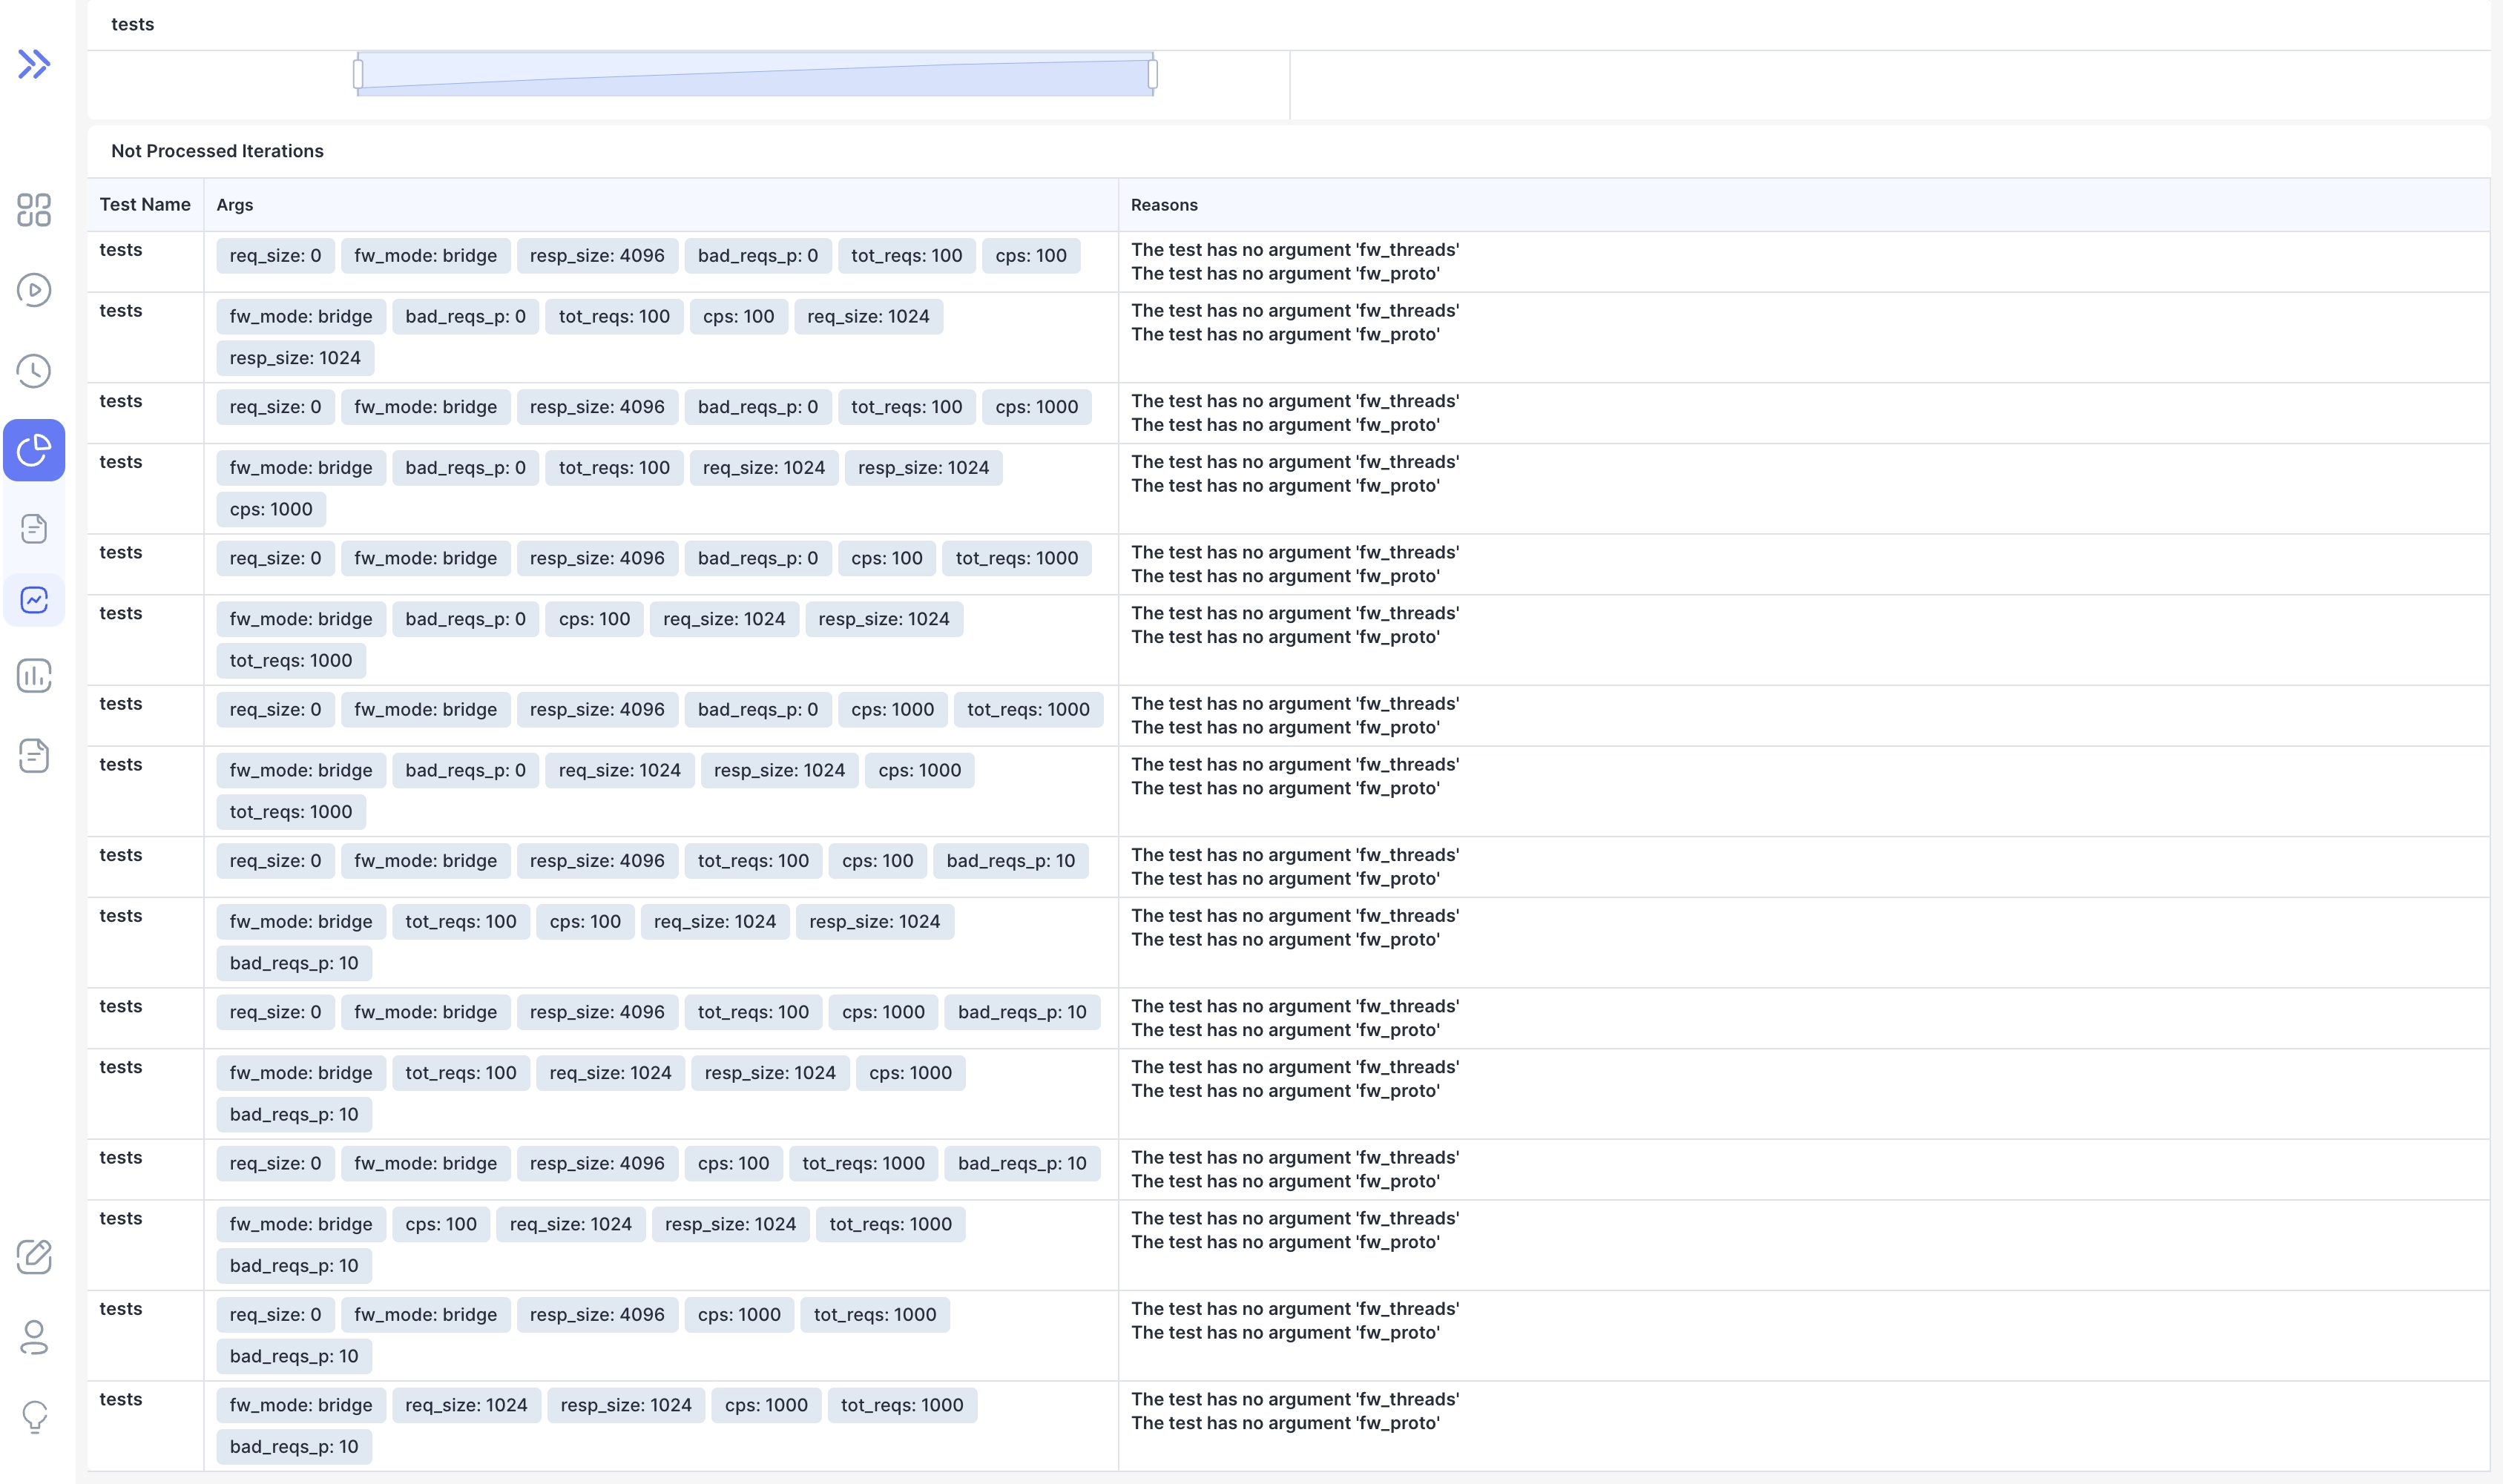Click the 'Reasons' column header
Image resolution: width=2503 pixels, height=1484 pixels.
(x=1164, y=204)
